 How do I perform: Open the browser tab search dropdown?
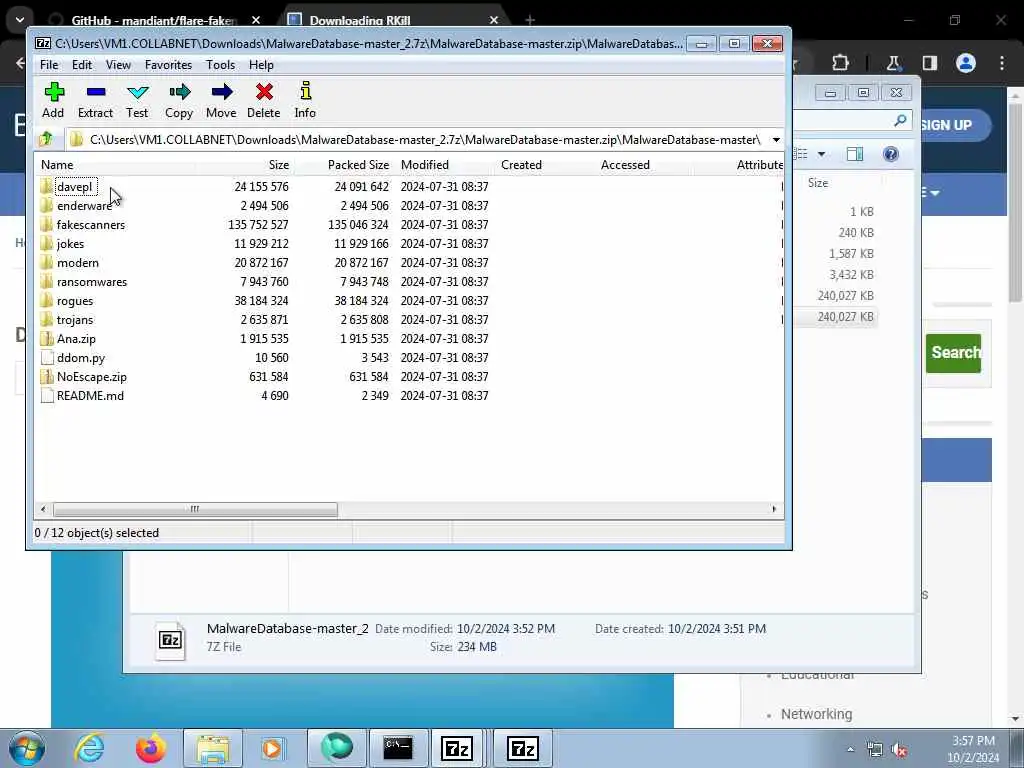pos(20,20)
